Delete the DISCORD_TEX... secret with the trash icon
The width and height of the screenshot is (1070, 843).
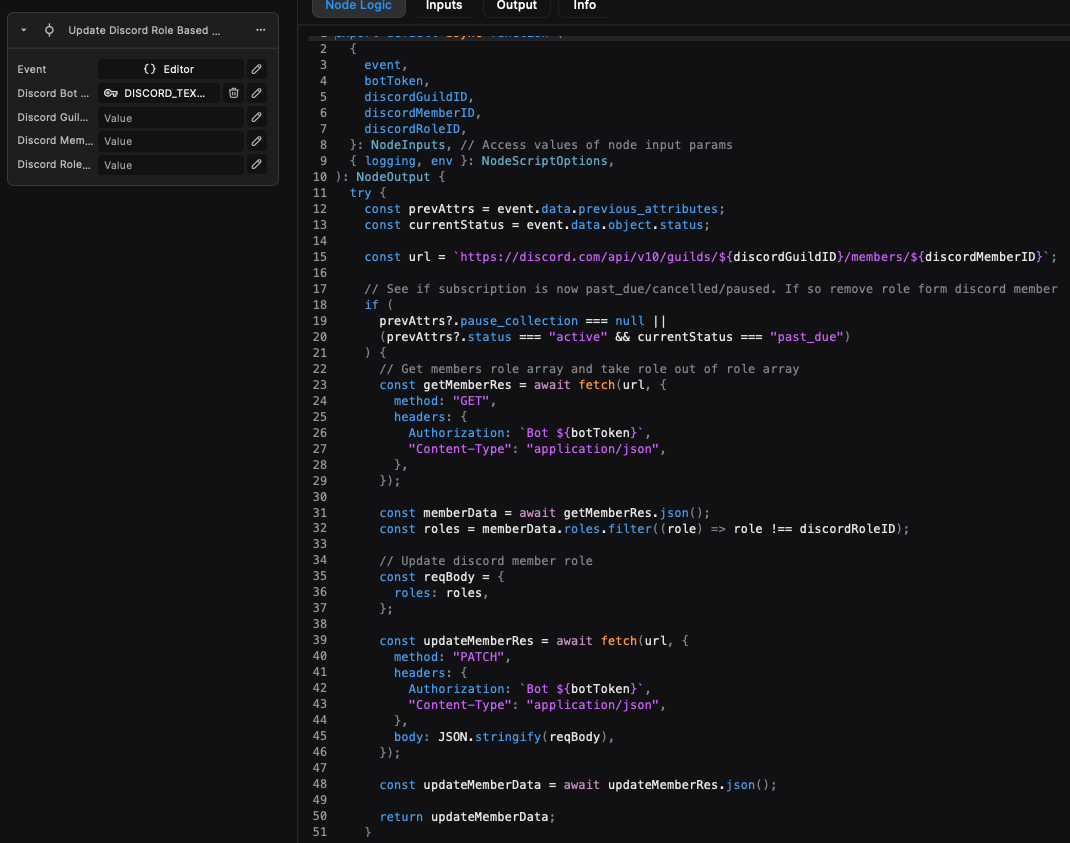(x=233, y=93)
